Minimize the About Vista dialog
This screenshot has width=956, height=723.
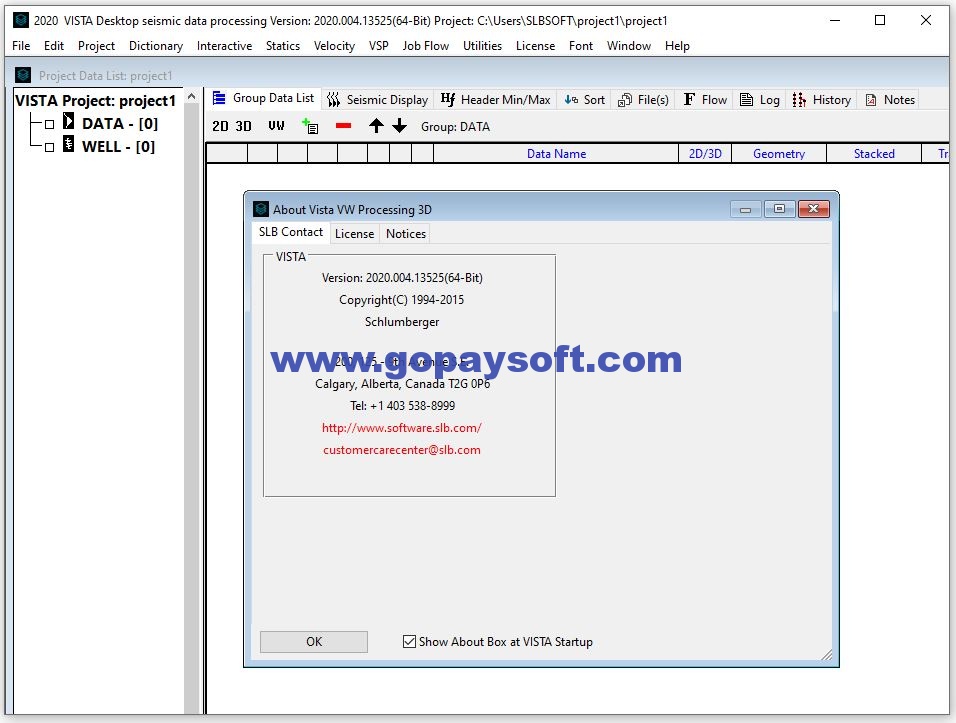(x=745, y=209)
